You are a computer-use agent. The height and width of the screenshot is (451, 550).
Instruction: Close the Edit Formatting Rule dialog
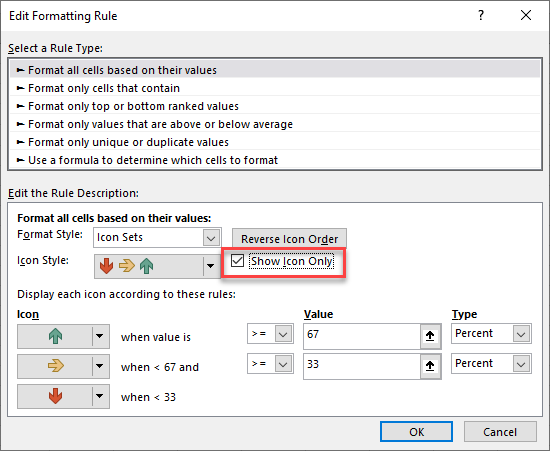pyautogui.click(x=526, y=15)
